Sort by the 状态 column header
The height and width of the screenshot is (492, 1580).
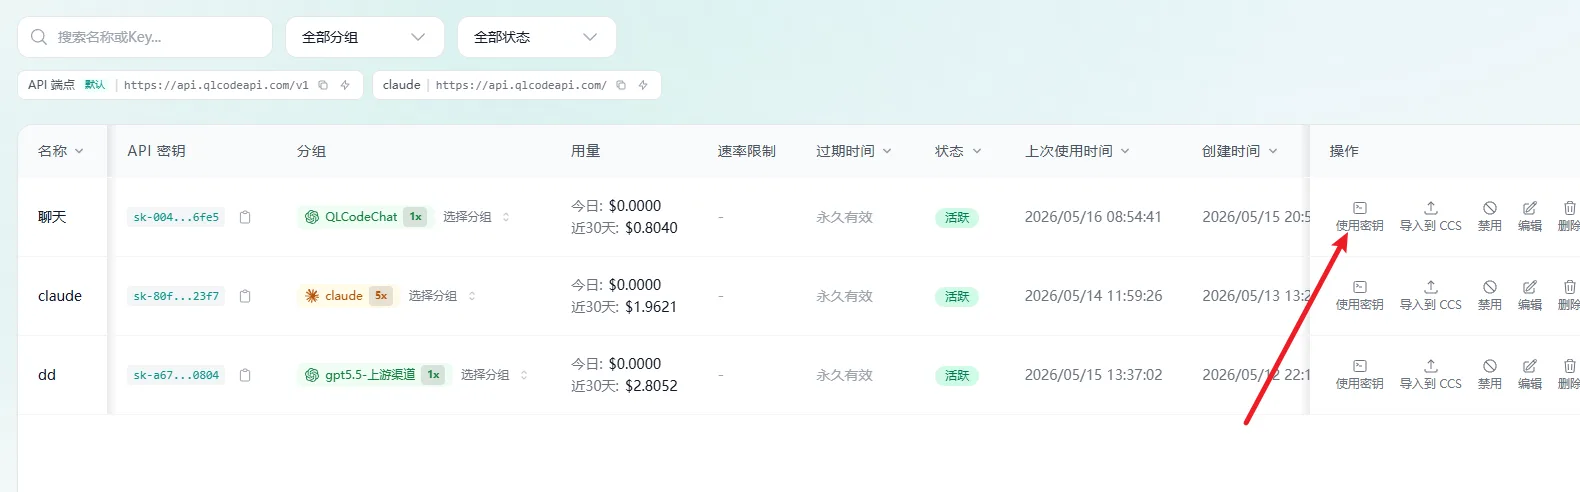pyautogui.click(x=958, y=151)
